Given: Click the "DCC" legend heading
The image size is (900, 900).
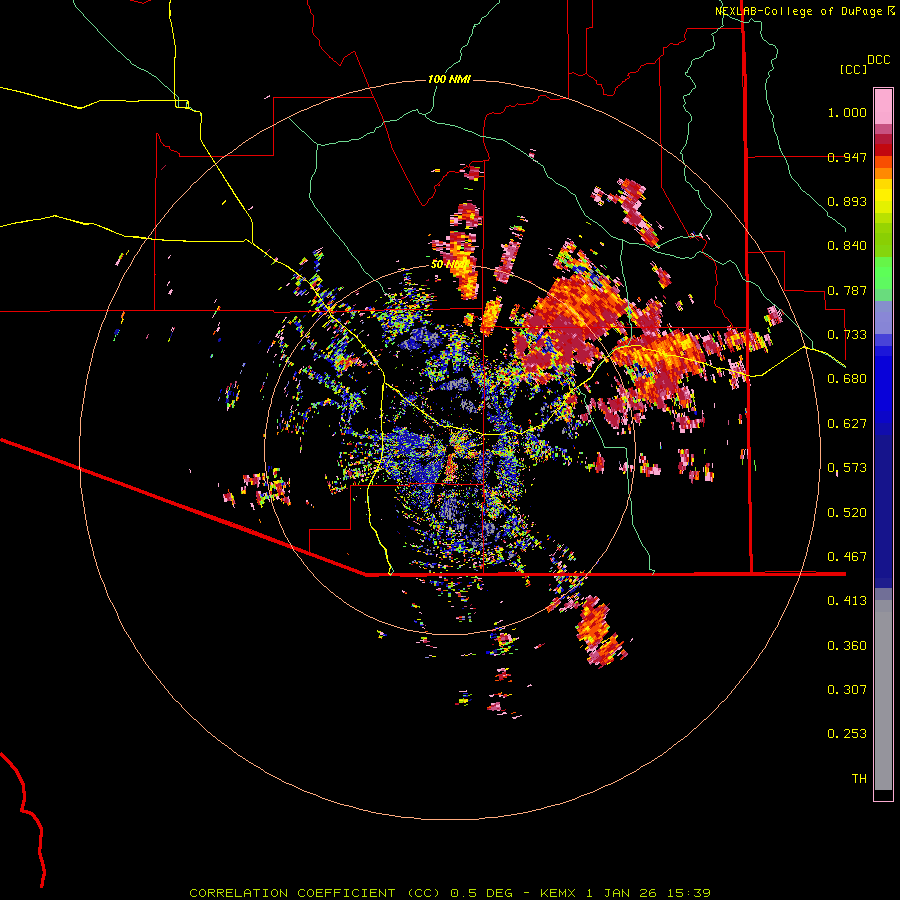Looking at the screenshot, I should 879,60.
